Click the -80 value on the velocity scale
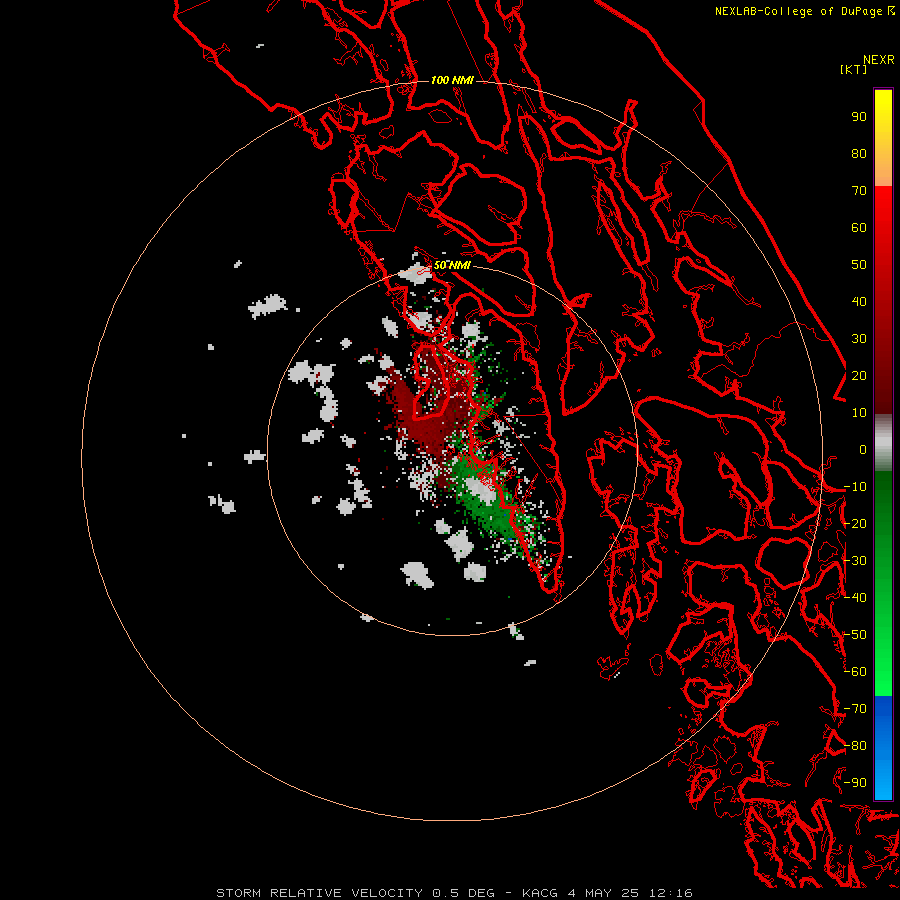This screenshot has height=900, width=900. click(x=855, y=746)
